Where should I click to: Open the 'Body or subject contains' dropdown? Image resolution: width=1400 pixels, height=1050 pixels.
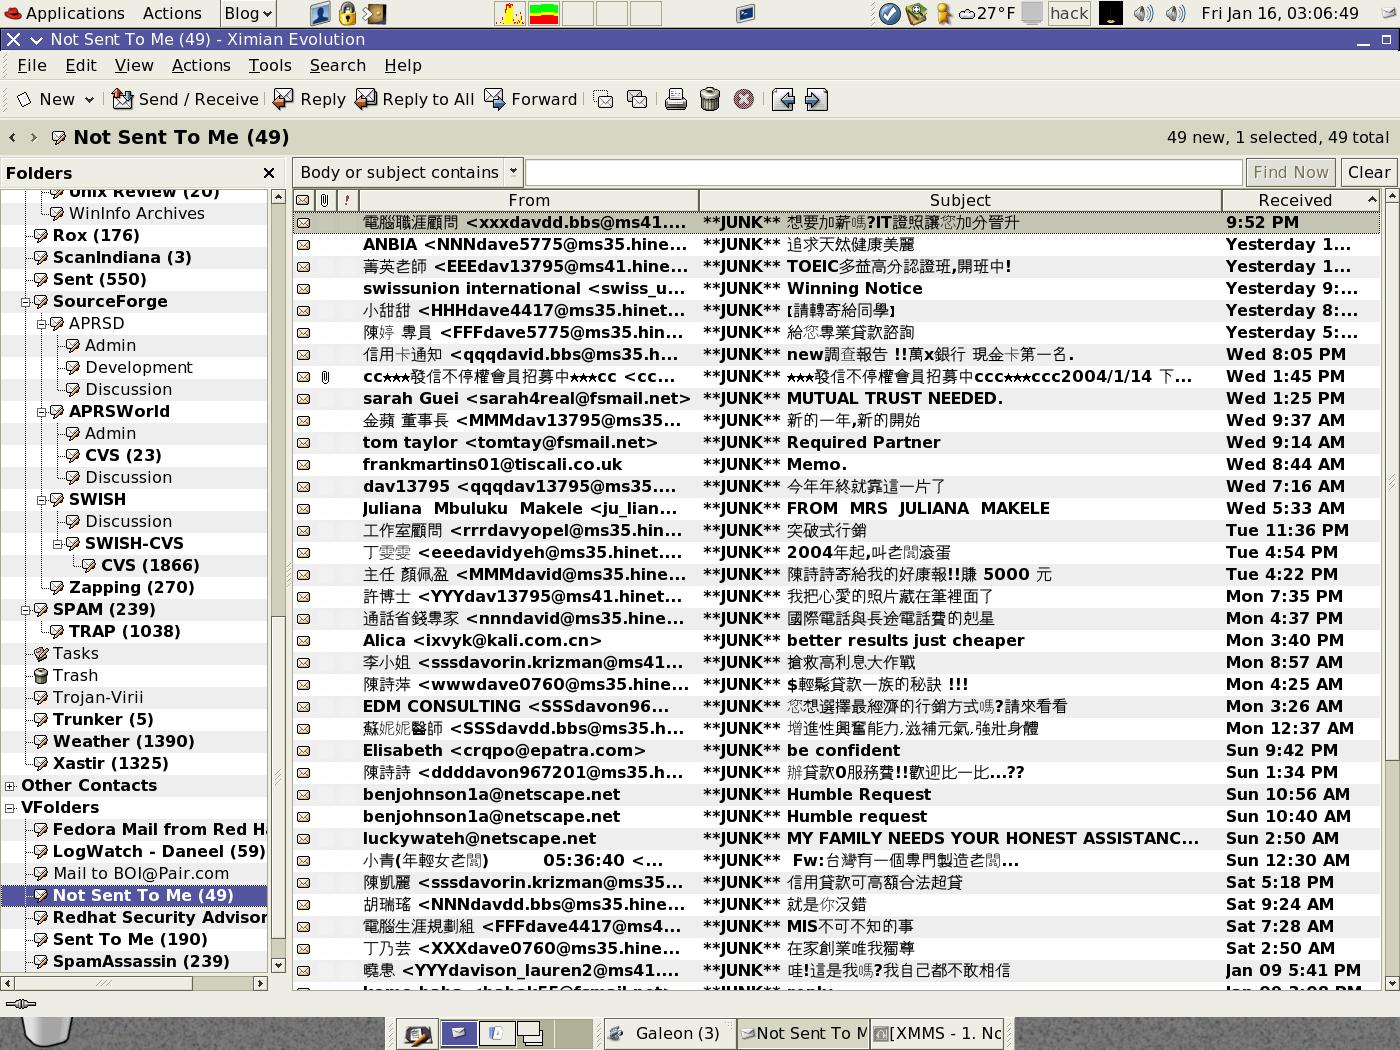513,172
